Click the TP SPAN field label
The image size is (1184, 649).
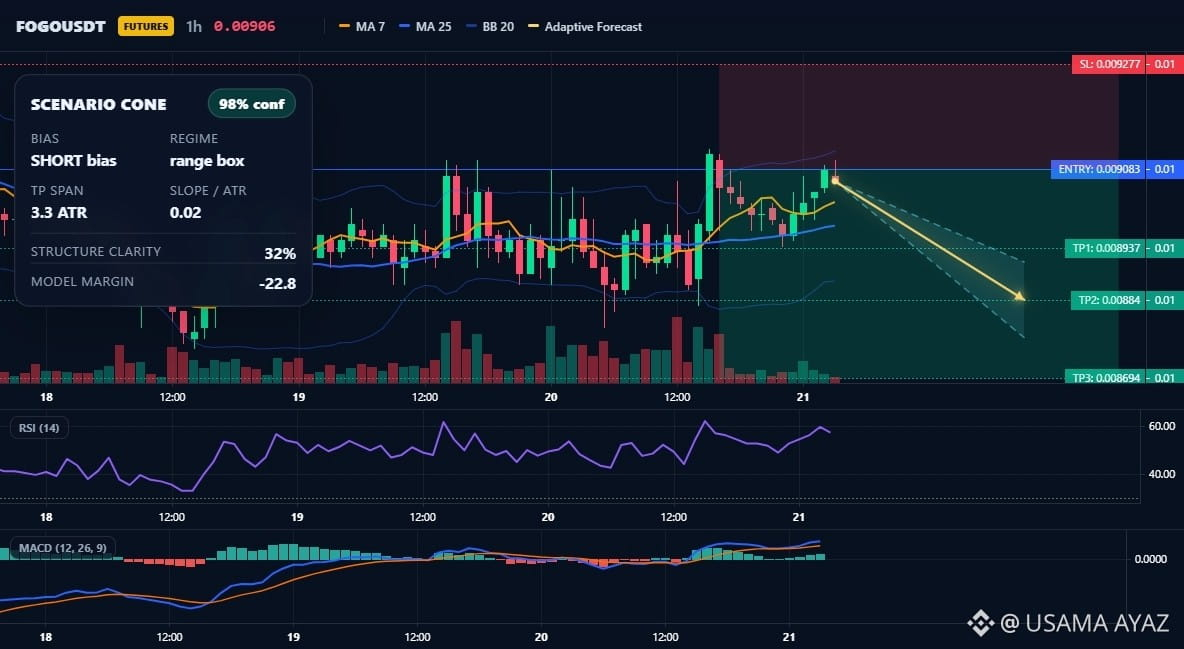click(57, 190)
